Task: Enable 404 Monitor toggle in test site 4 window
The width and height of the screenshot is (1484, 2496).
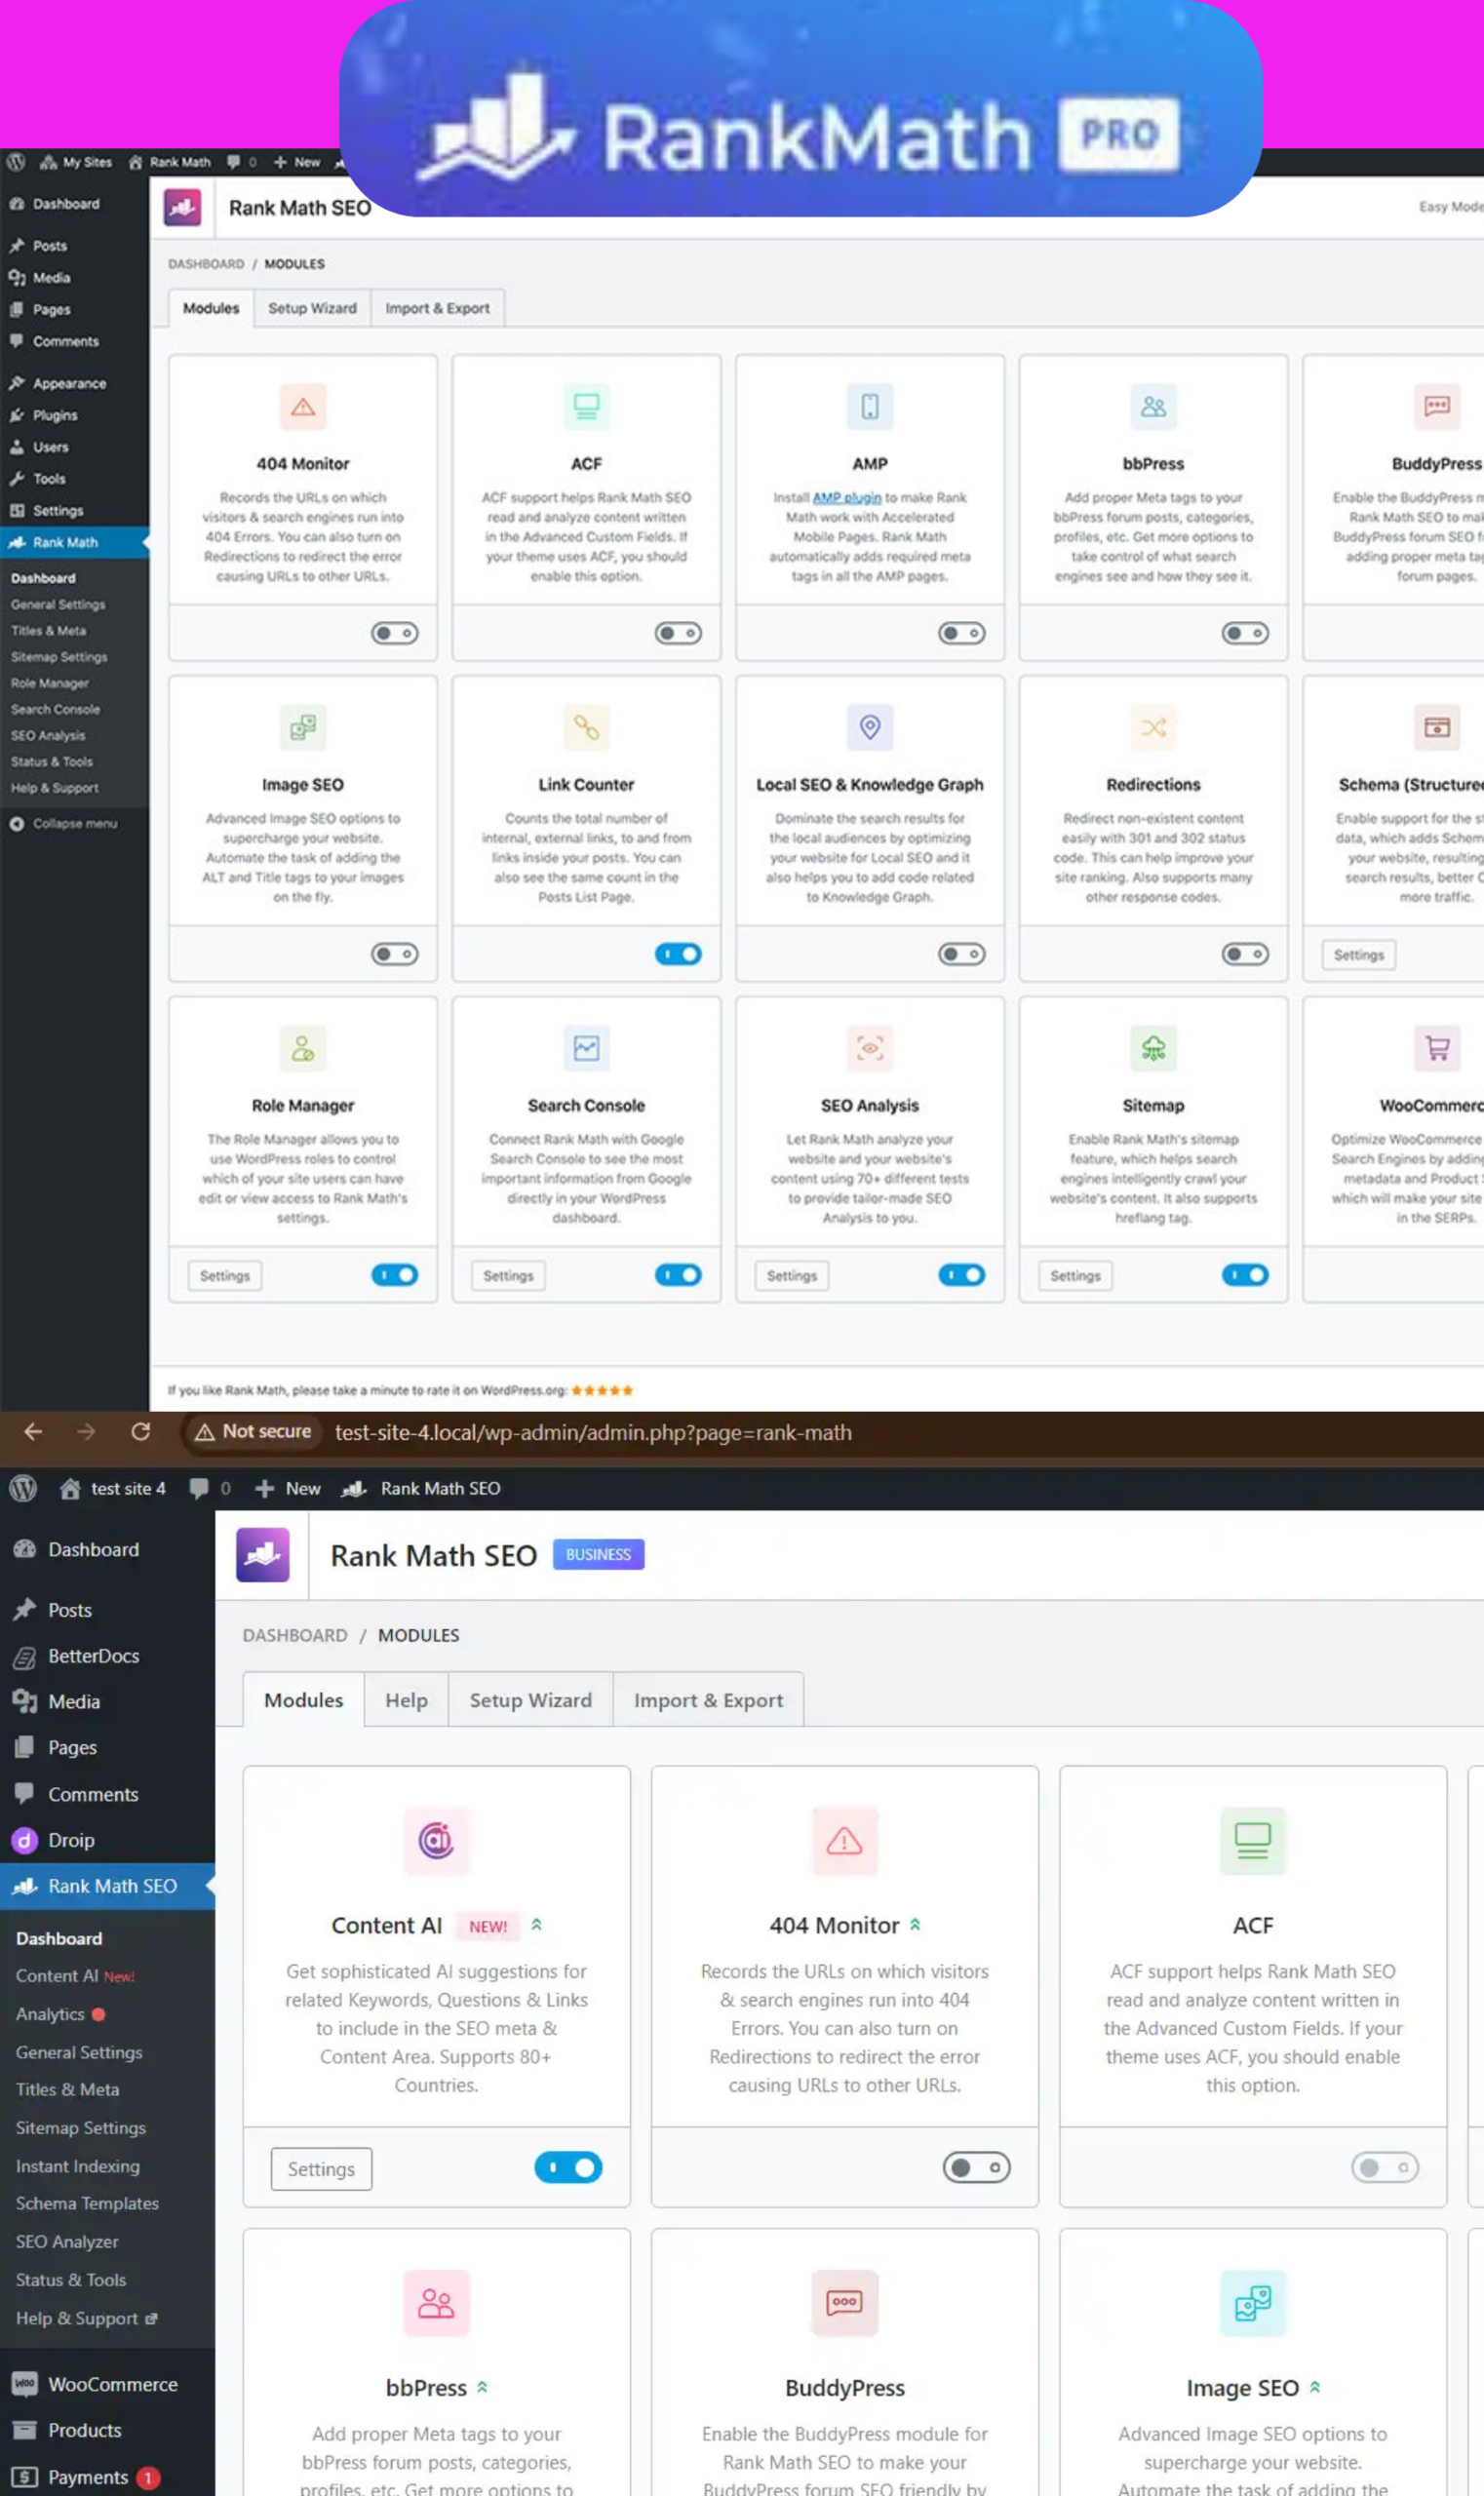Action: [977, 2168]
